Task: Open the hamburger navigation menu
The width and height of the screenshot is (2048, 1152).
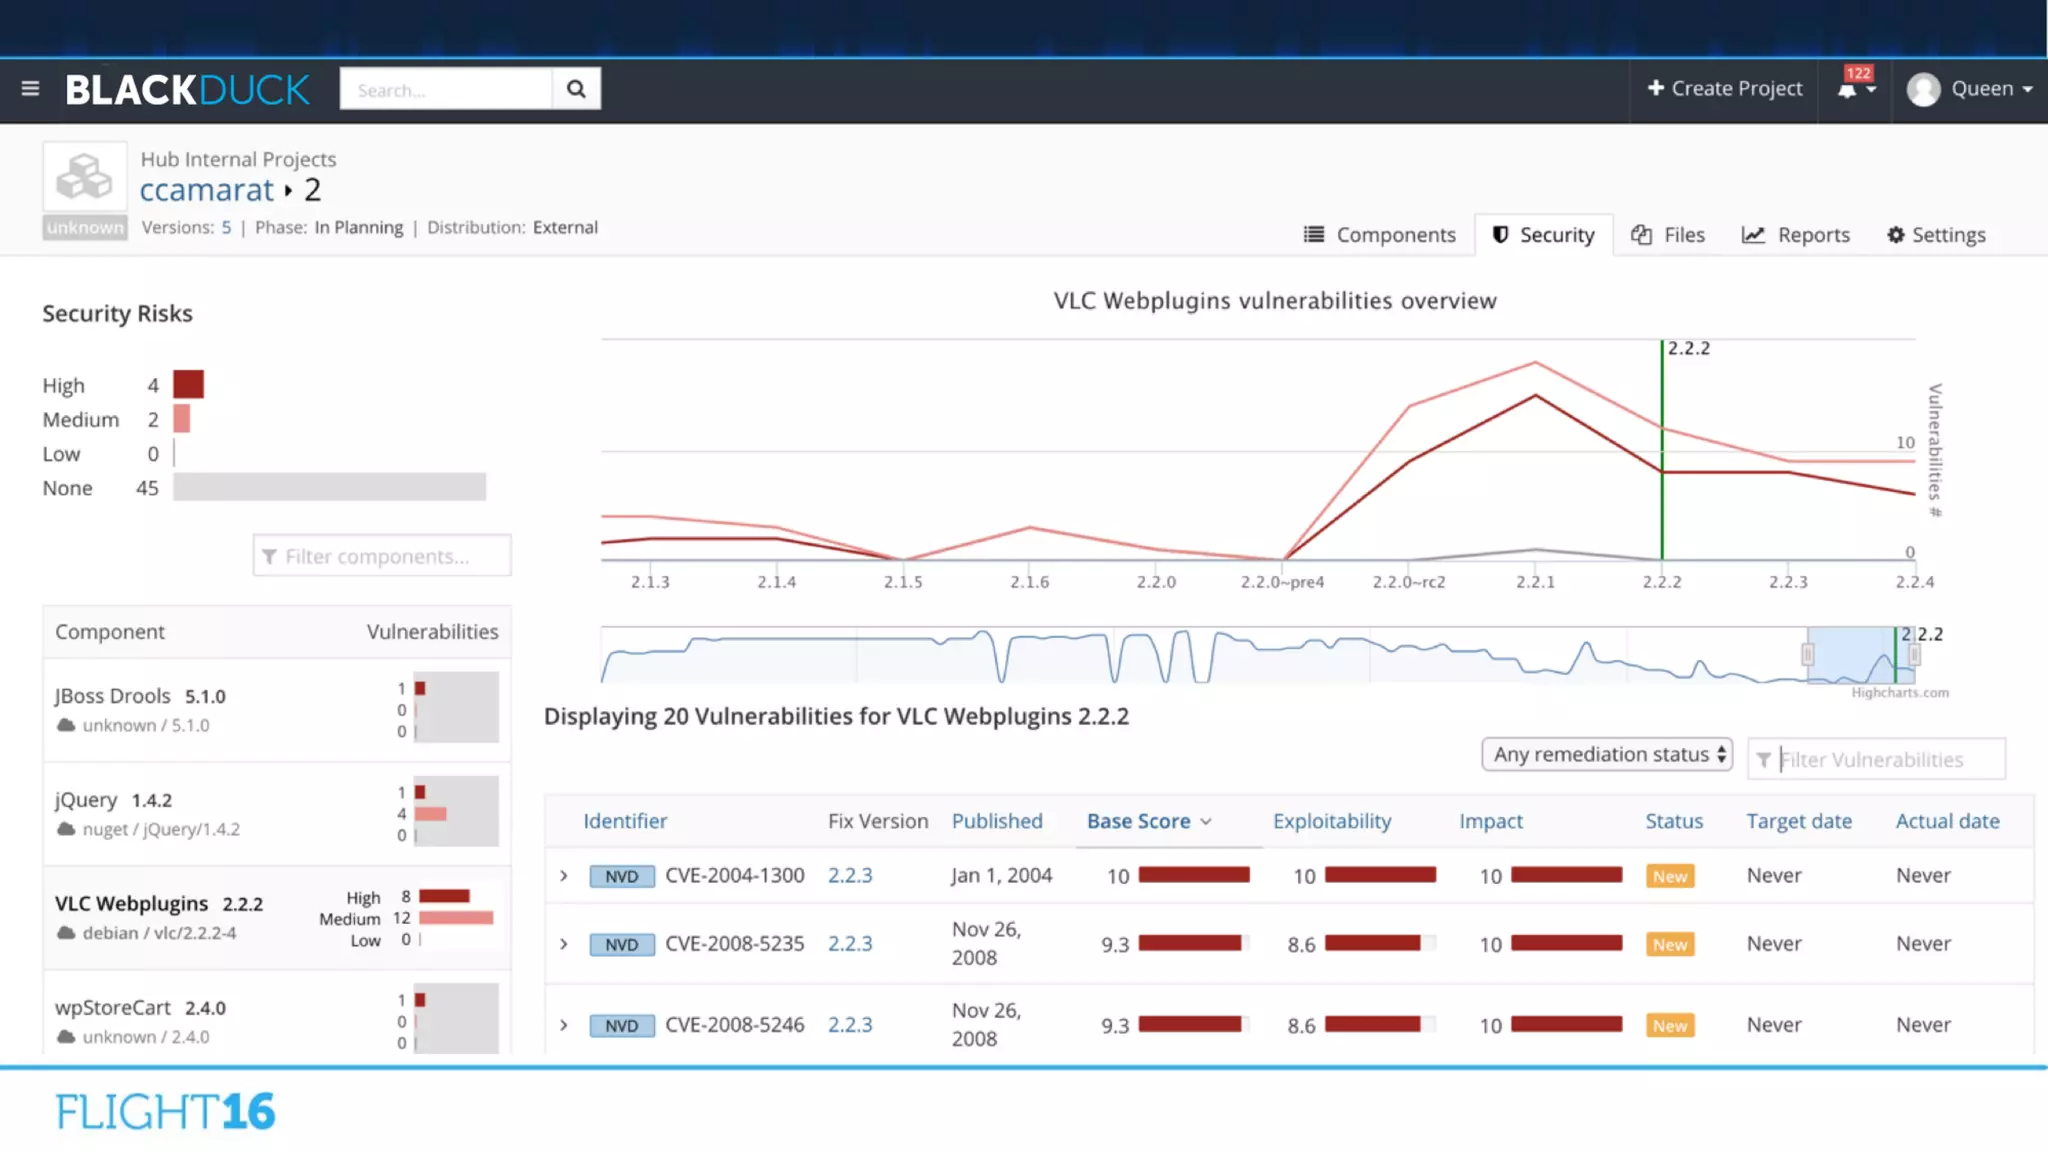Action: 30,89
